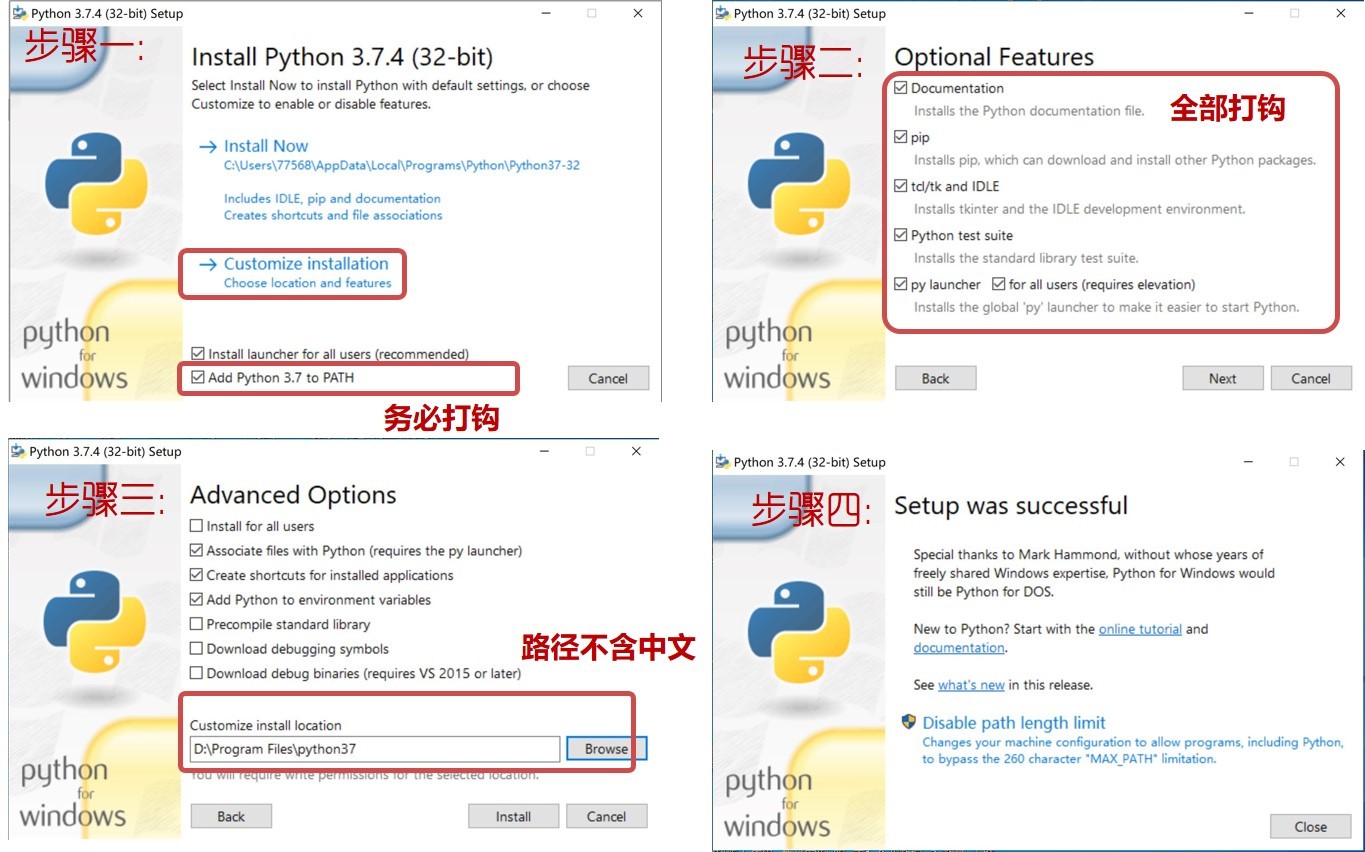Click the "Advanced Options" heading
Viewport: 1365px width, 852px height.
point(293,495)
